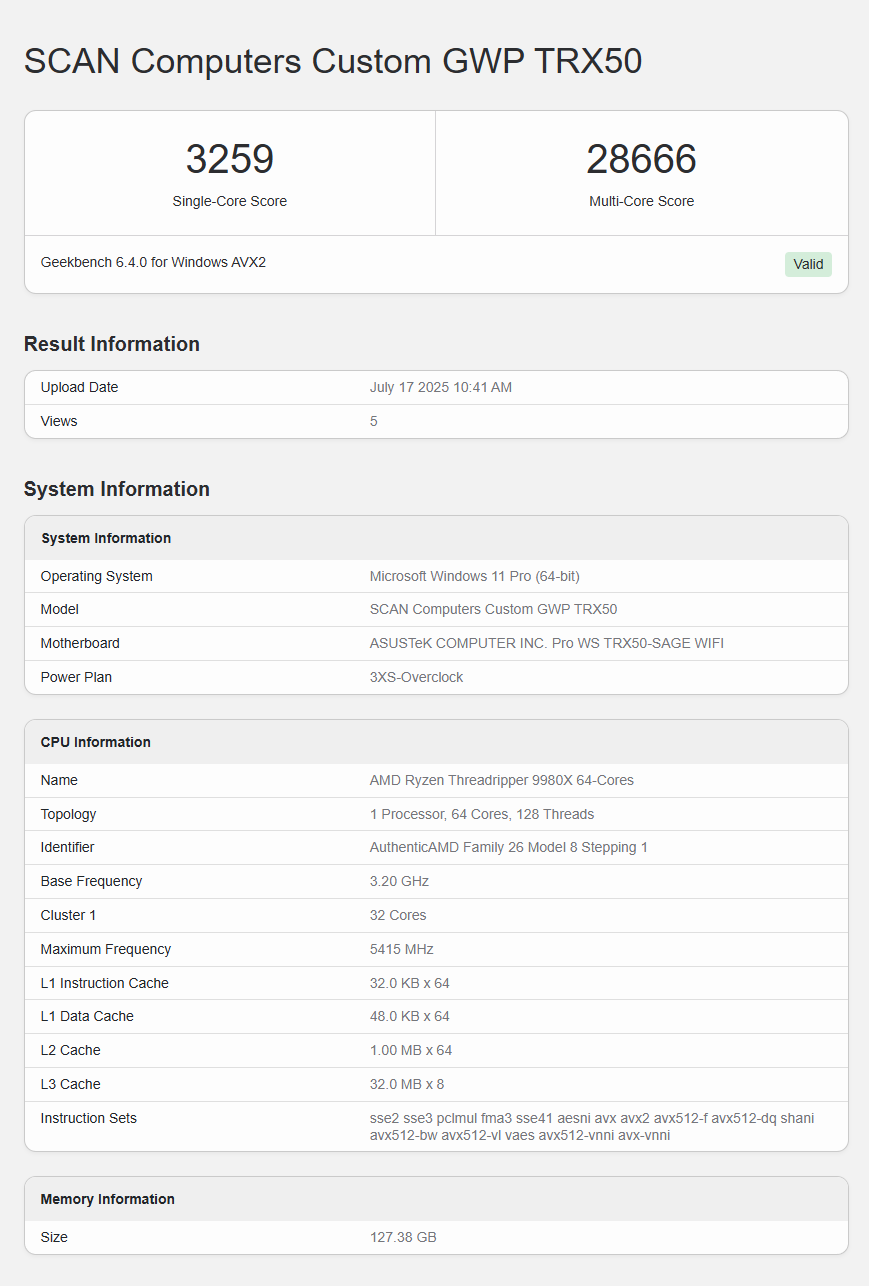869x1286 pixels.
Task: Click the AMD Ryzen Threadripper 9980X CPU name
Action: tap(501, 780)
